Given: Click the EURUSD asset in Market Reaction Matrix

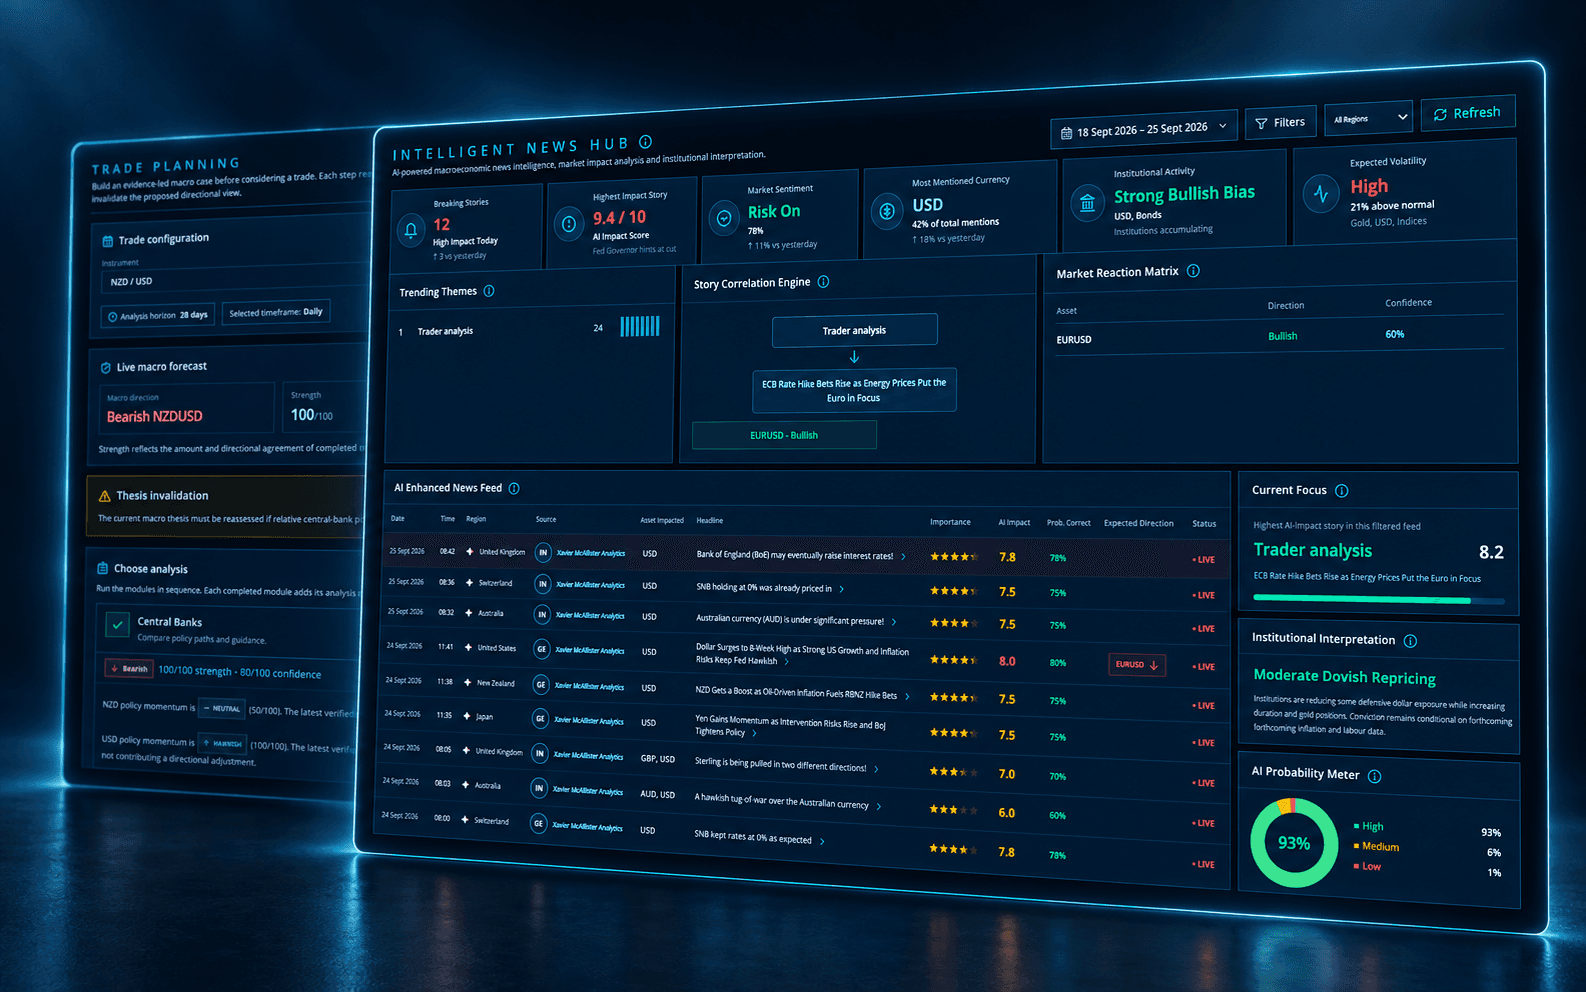Looking at the screenshot, I should click(1074, 340).
